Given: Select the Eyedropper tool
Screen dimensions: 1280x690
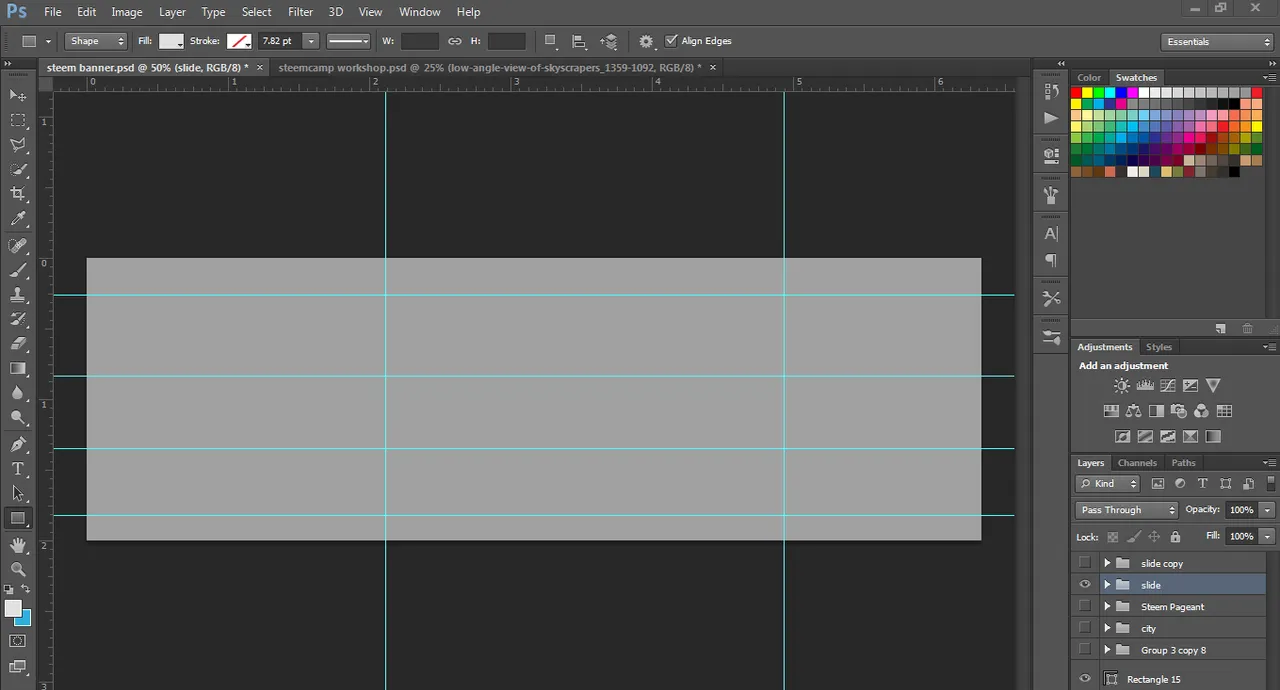Looking at the screenshot, I should click(18, 219).
